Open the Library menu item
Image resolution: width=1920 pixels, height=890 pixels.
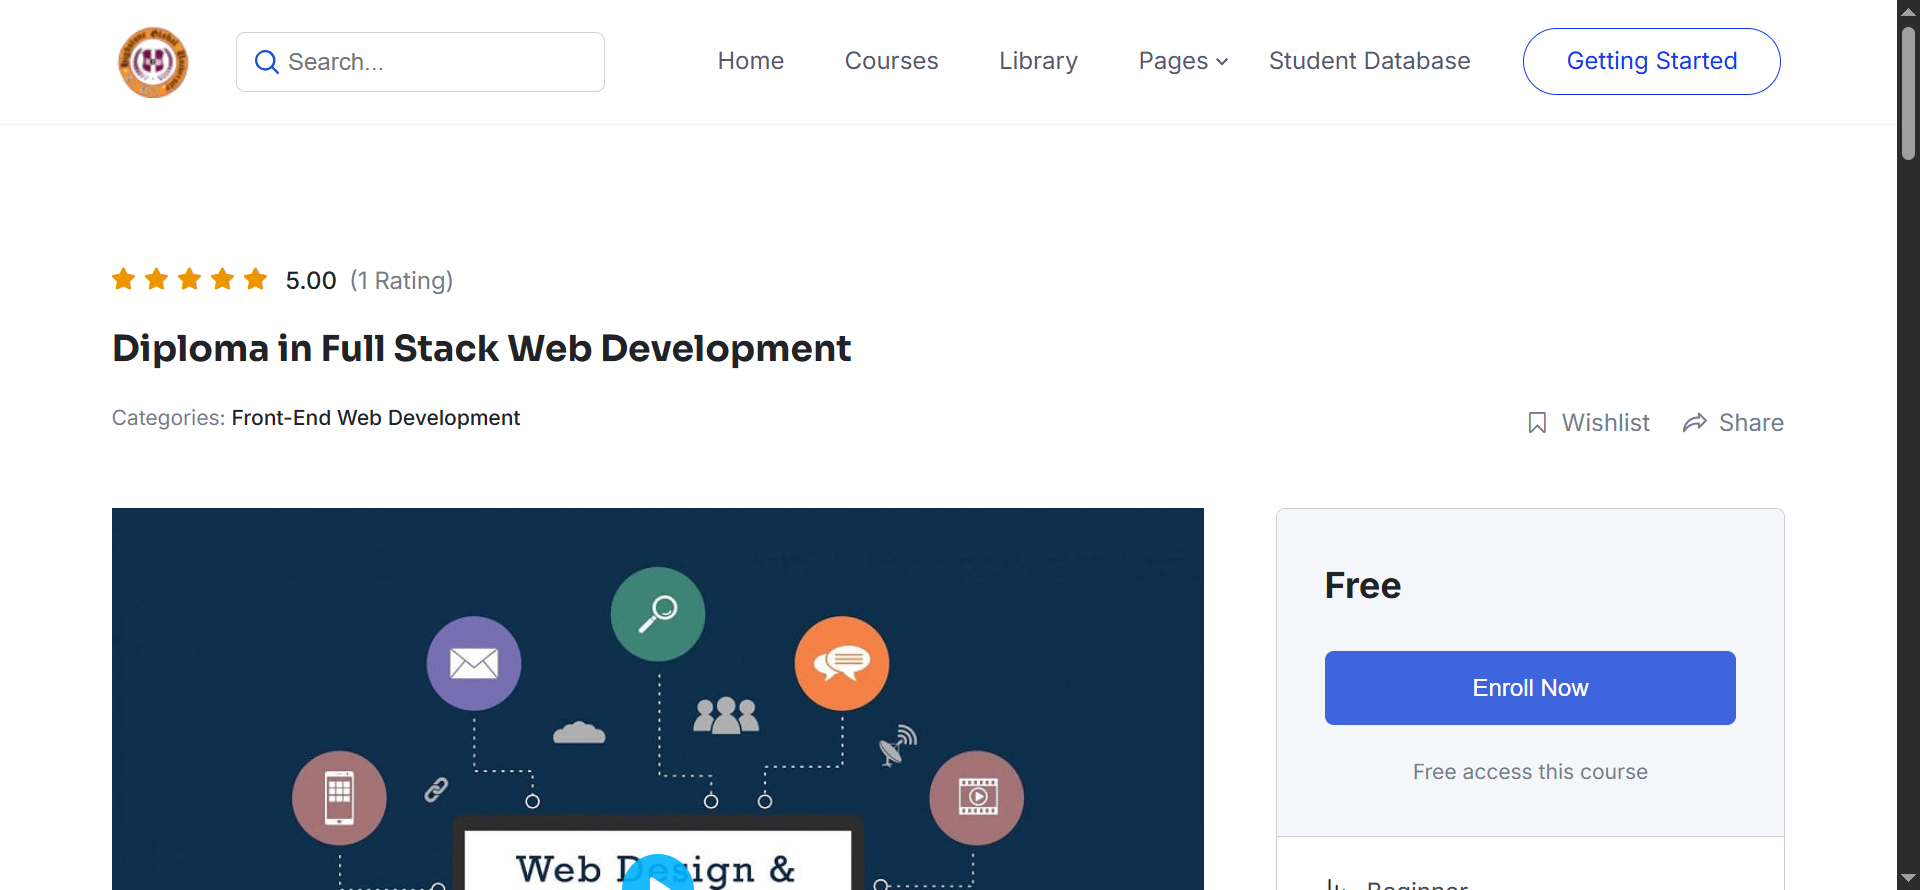coord(1038,61)
